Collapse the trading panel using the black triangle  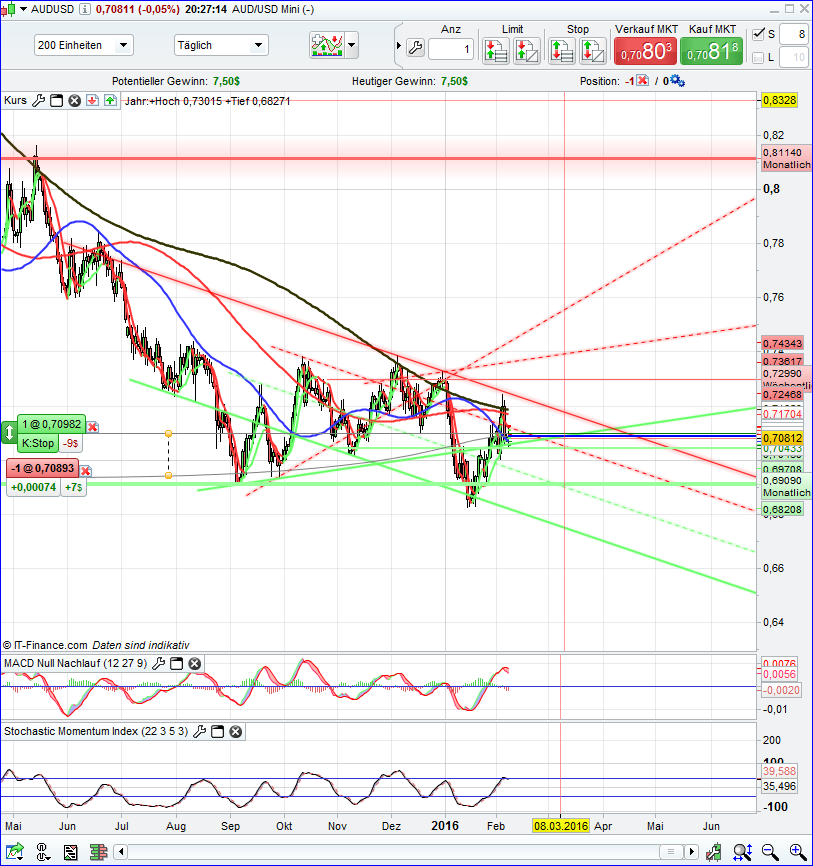click(398, 46)
